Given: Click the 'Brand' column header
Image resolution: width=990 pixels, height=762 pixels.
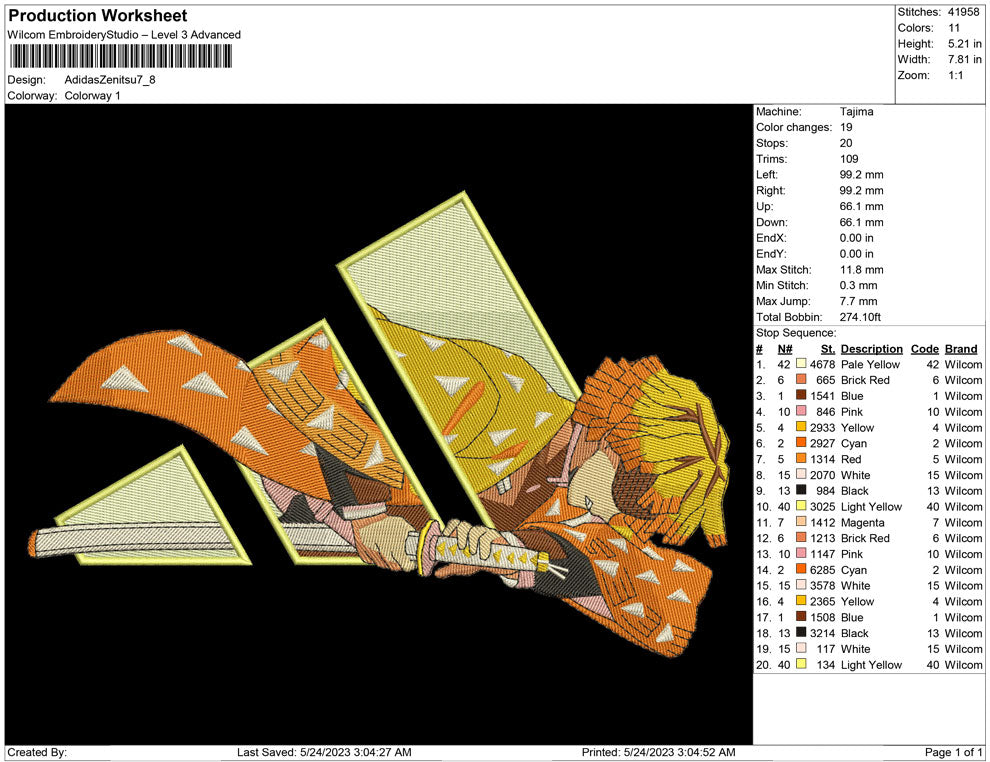Looking at the screenshot, I should point(961,348).
